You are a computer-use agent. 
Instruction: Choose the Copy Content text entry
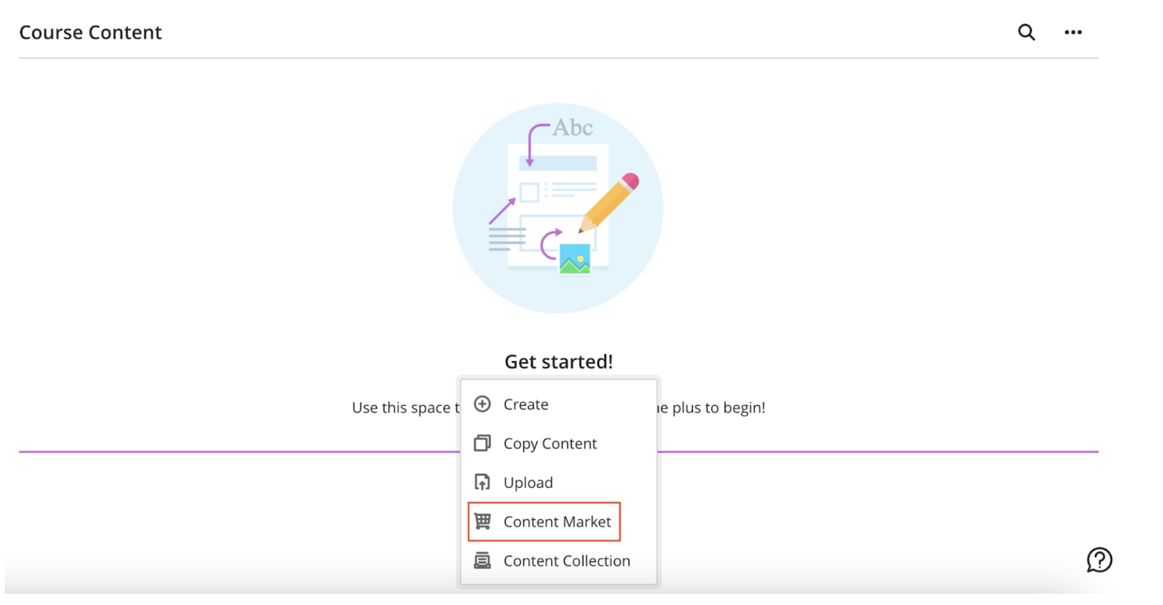click(550, 444)
